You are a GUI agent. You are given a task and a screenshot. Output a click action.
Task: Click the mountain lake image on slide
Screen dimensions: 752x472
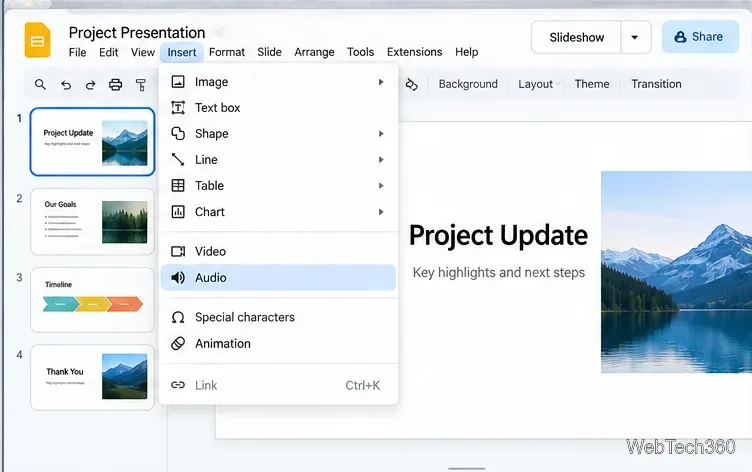point(676,272)
